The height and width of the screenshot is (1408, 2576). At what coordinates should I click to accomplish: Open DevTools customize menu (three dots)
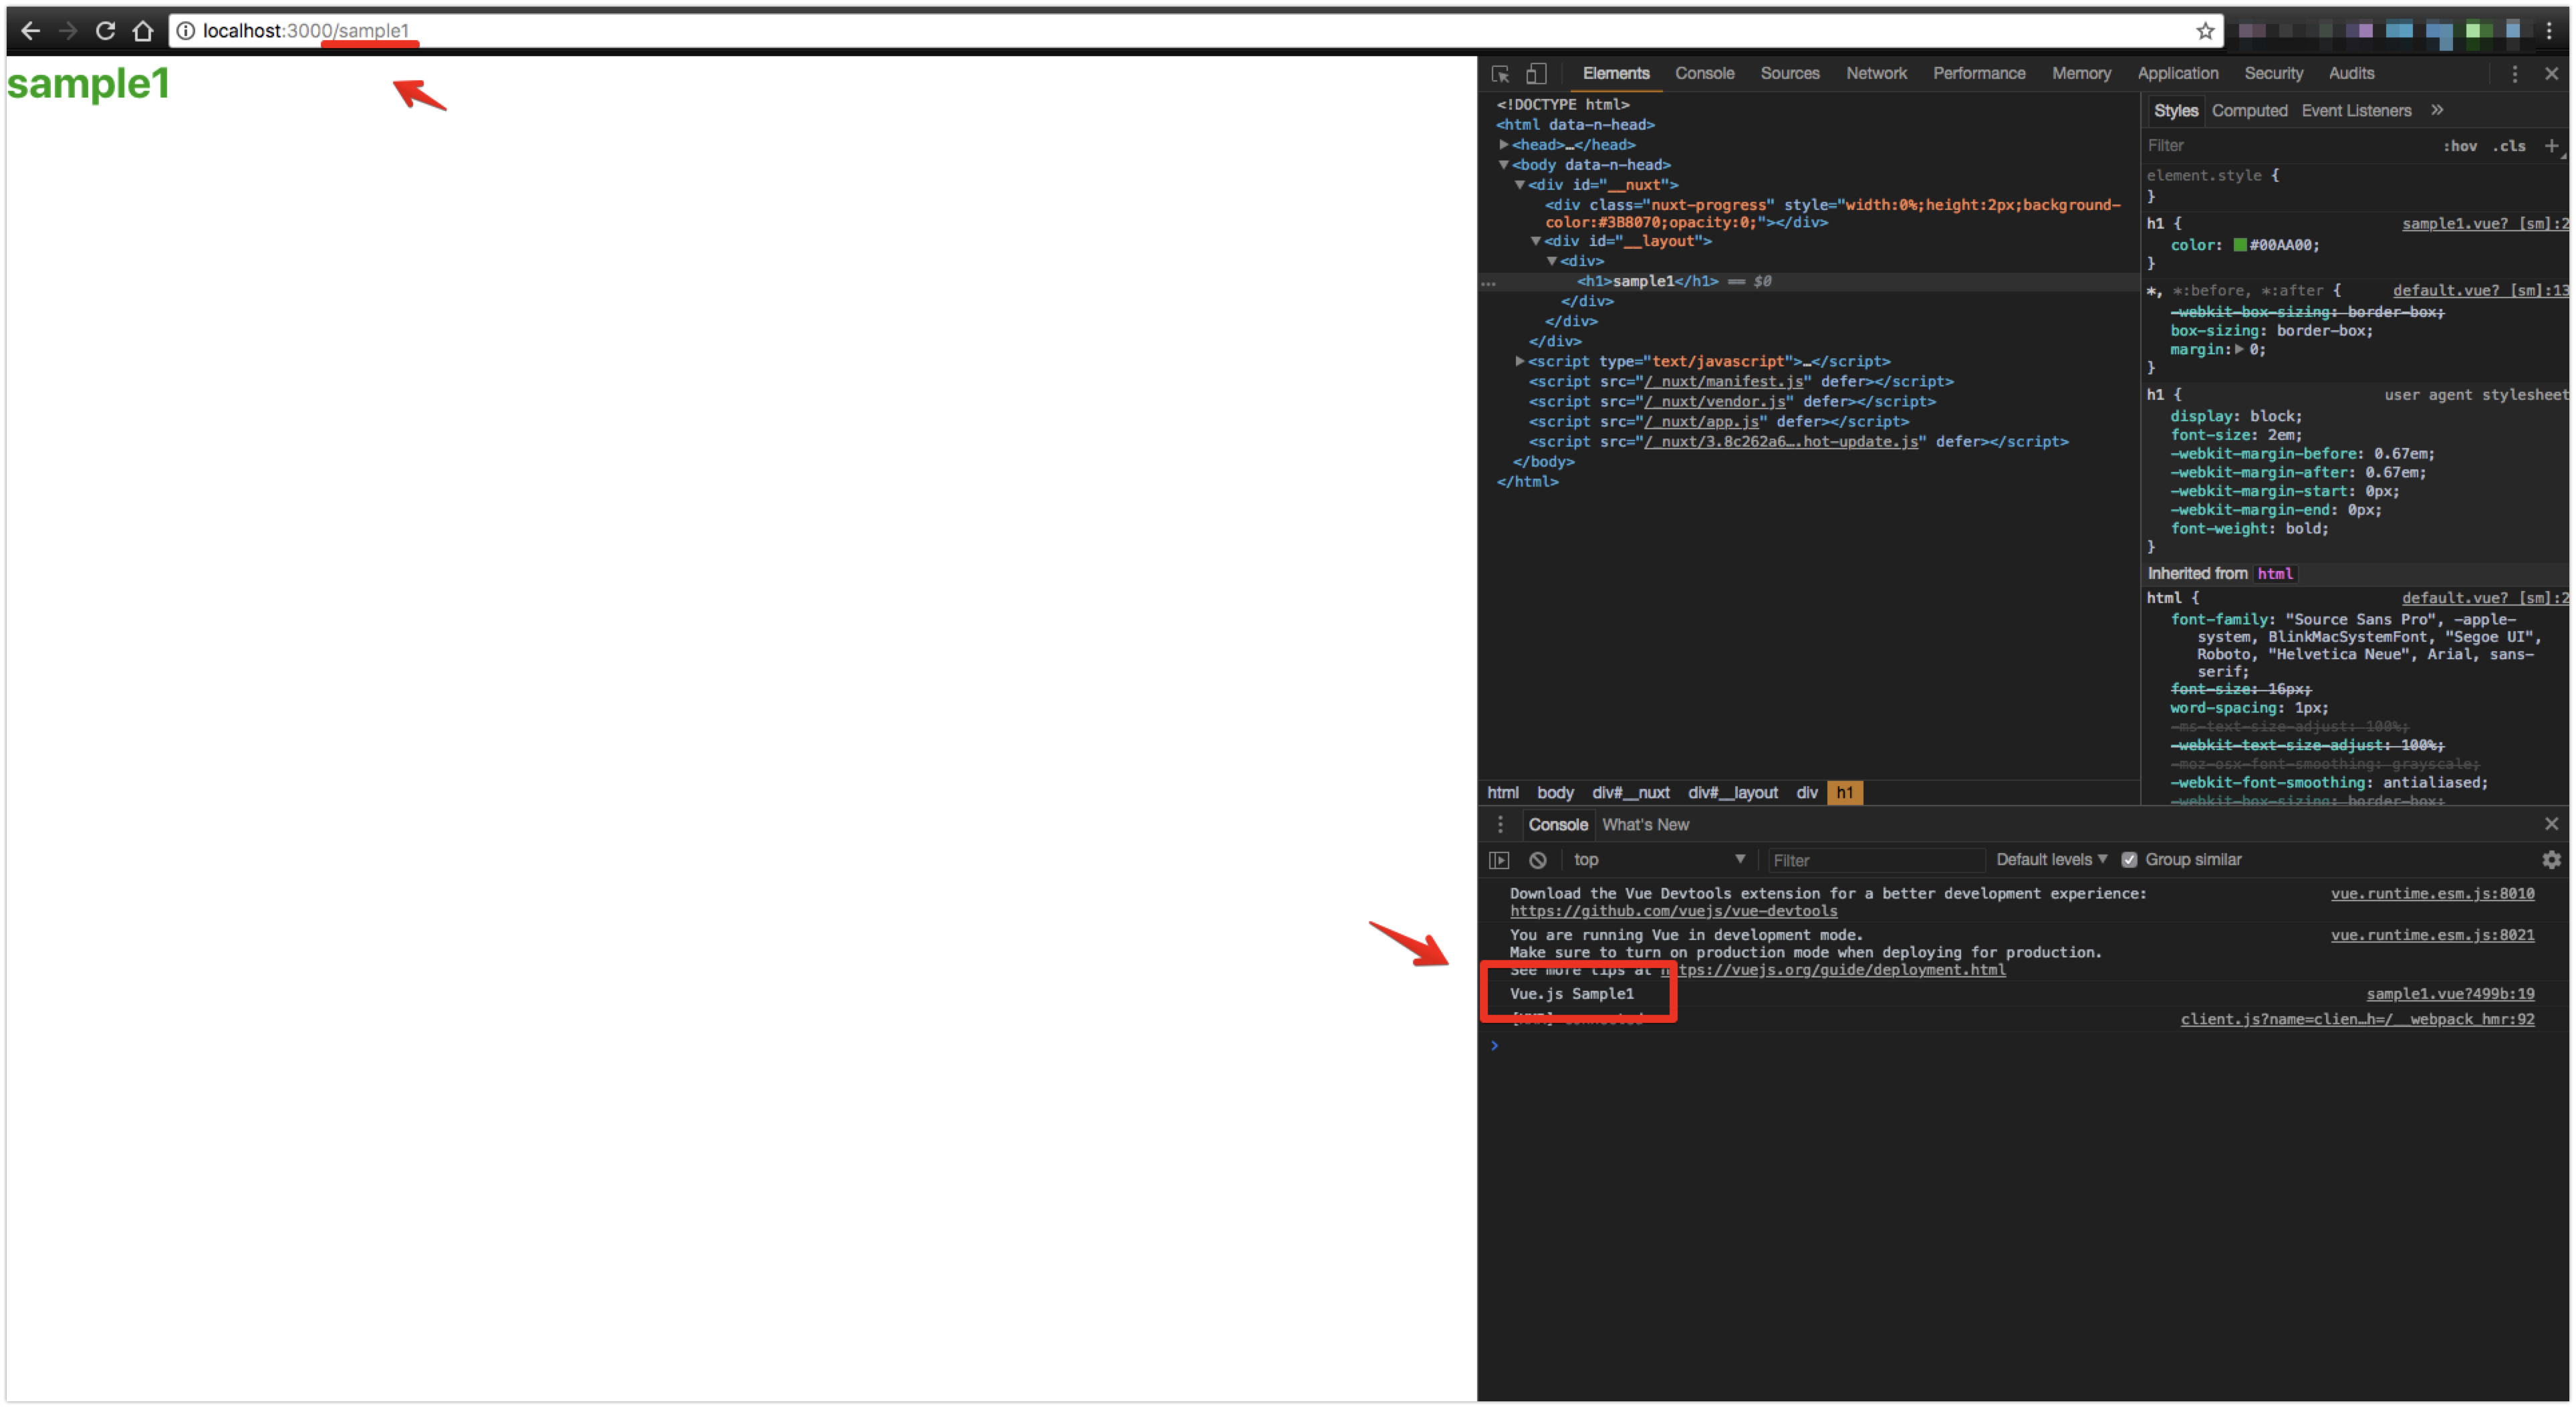coord(2515,74)
